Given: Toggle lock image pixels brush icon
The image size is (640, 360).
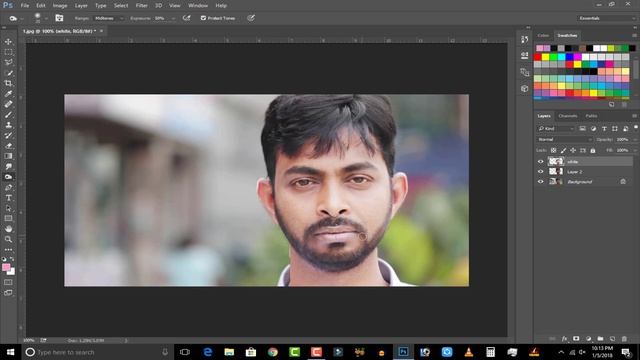Looking at the screenshot, I should click(x=563, y=151).
